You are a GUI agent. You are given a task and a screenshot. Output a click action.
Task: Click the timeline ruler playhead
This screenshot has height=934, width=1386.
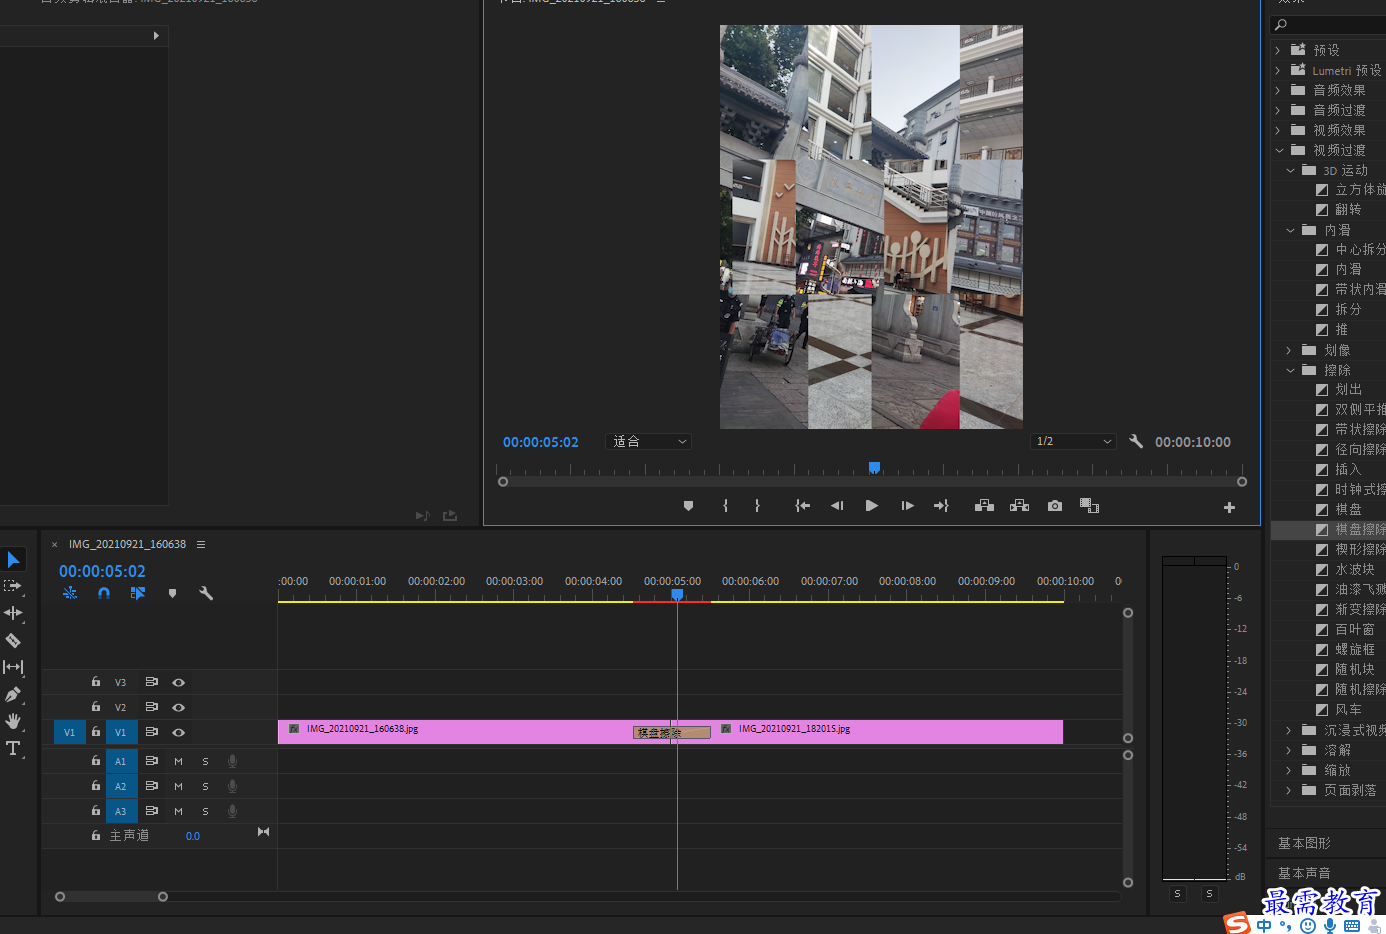tap(677, 594)
